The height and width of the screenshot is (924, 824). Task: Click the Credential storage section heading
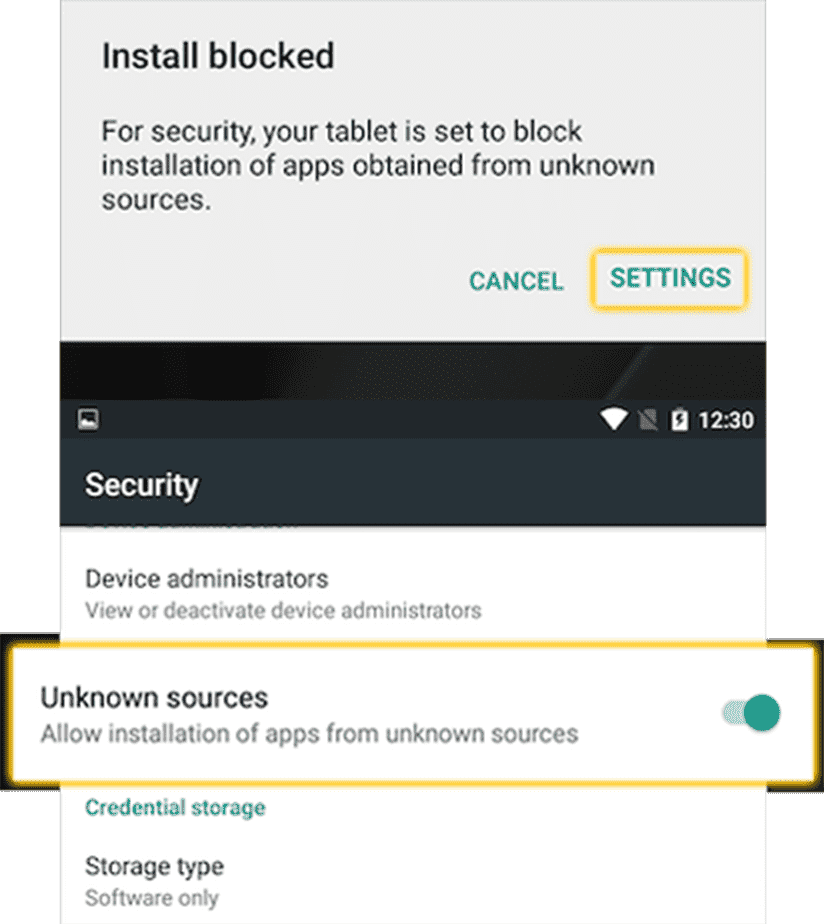175,807
